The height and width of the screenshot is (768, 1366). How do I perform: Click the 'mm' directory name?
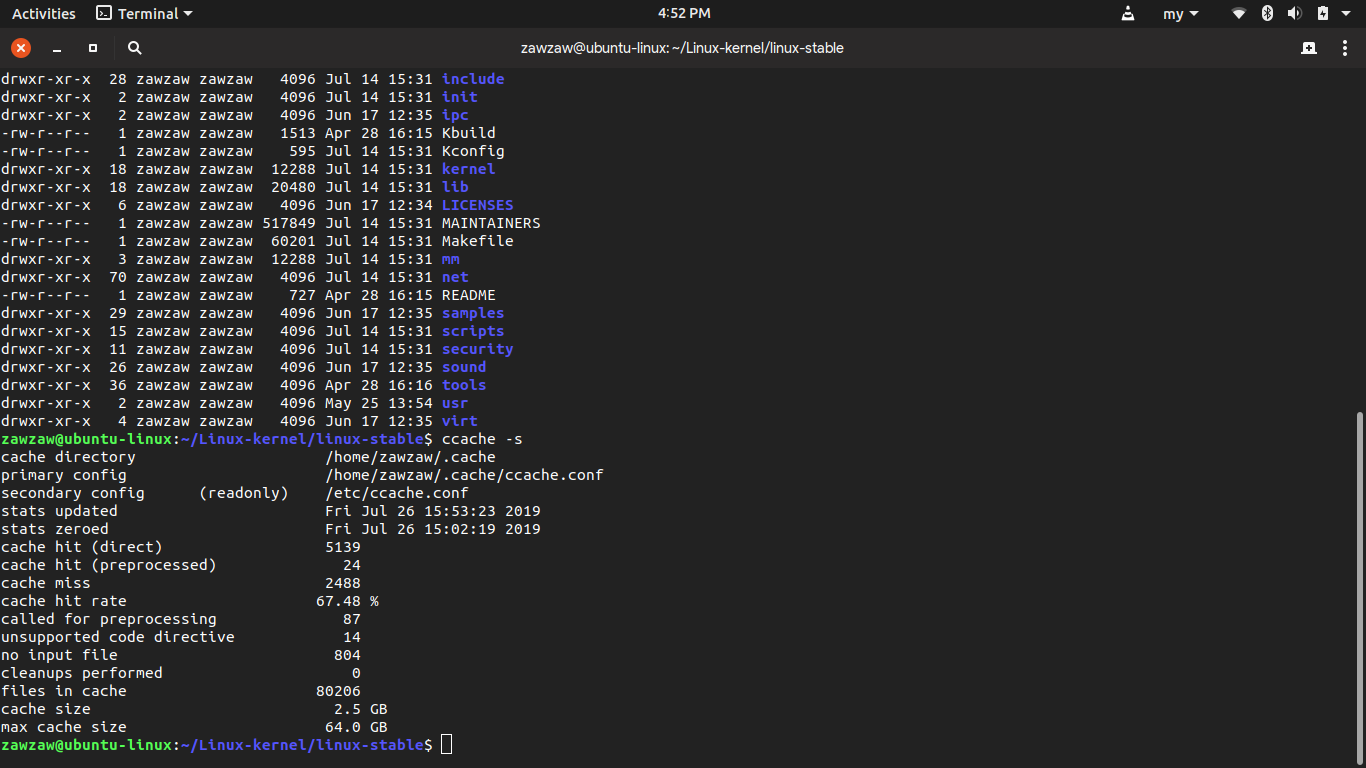coord(451,259)
